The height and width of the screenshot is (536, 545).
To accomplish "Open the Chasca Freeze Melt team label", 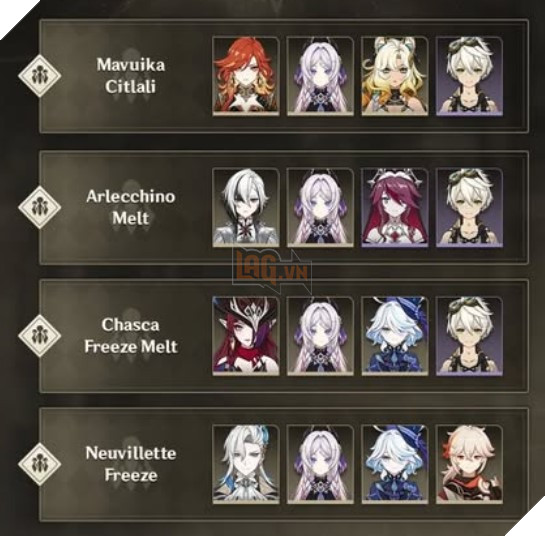I will (131, 335).
